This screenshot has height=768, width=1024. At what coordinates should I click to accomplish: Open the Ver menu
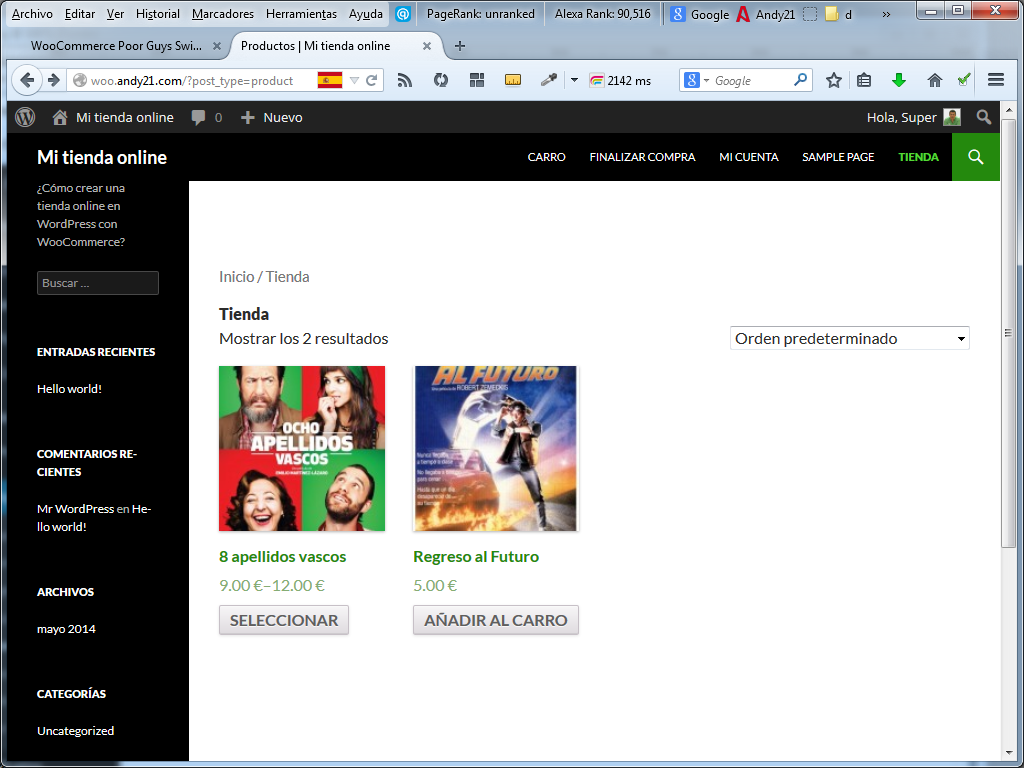[115, 14]
